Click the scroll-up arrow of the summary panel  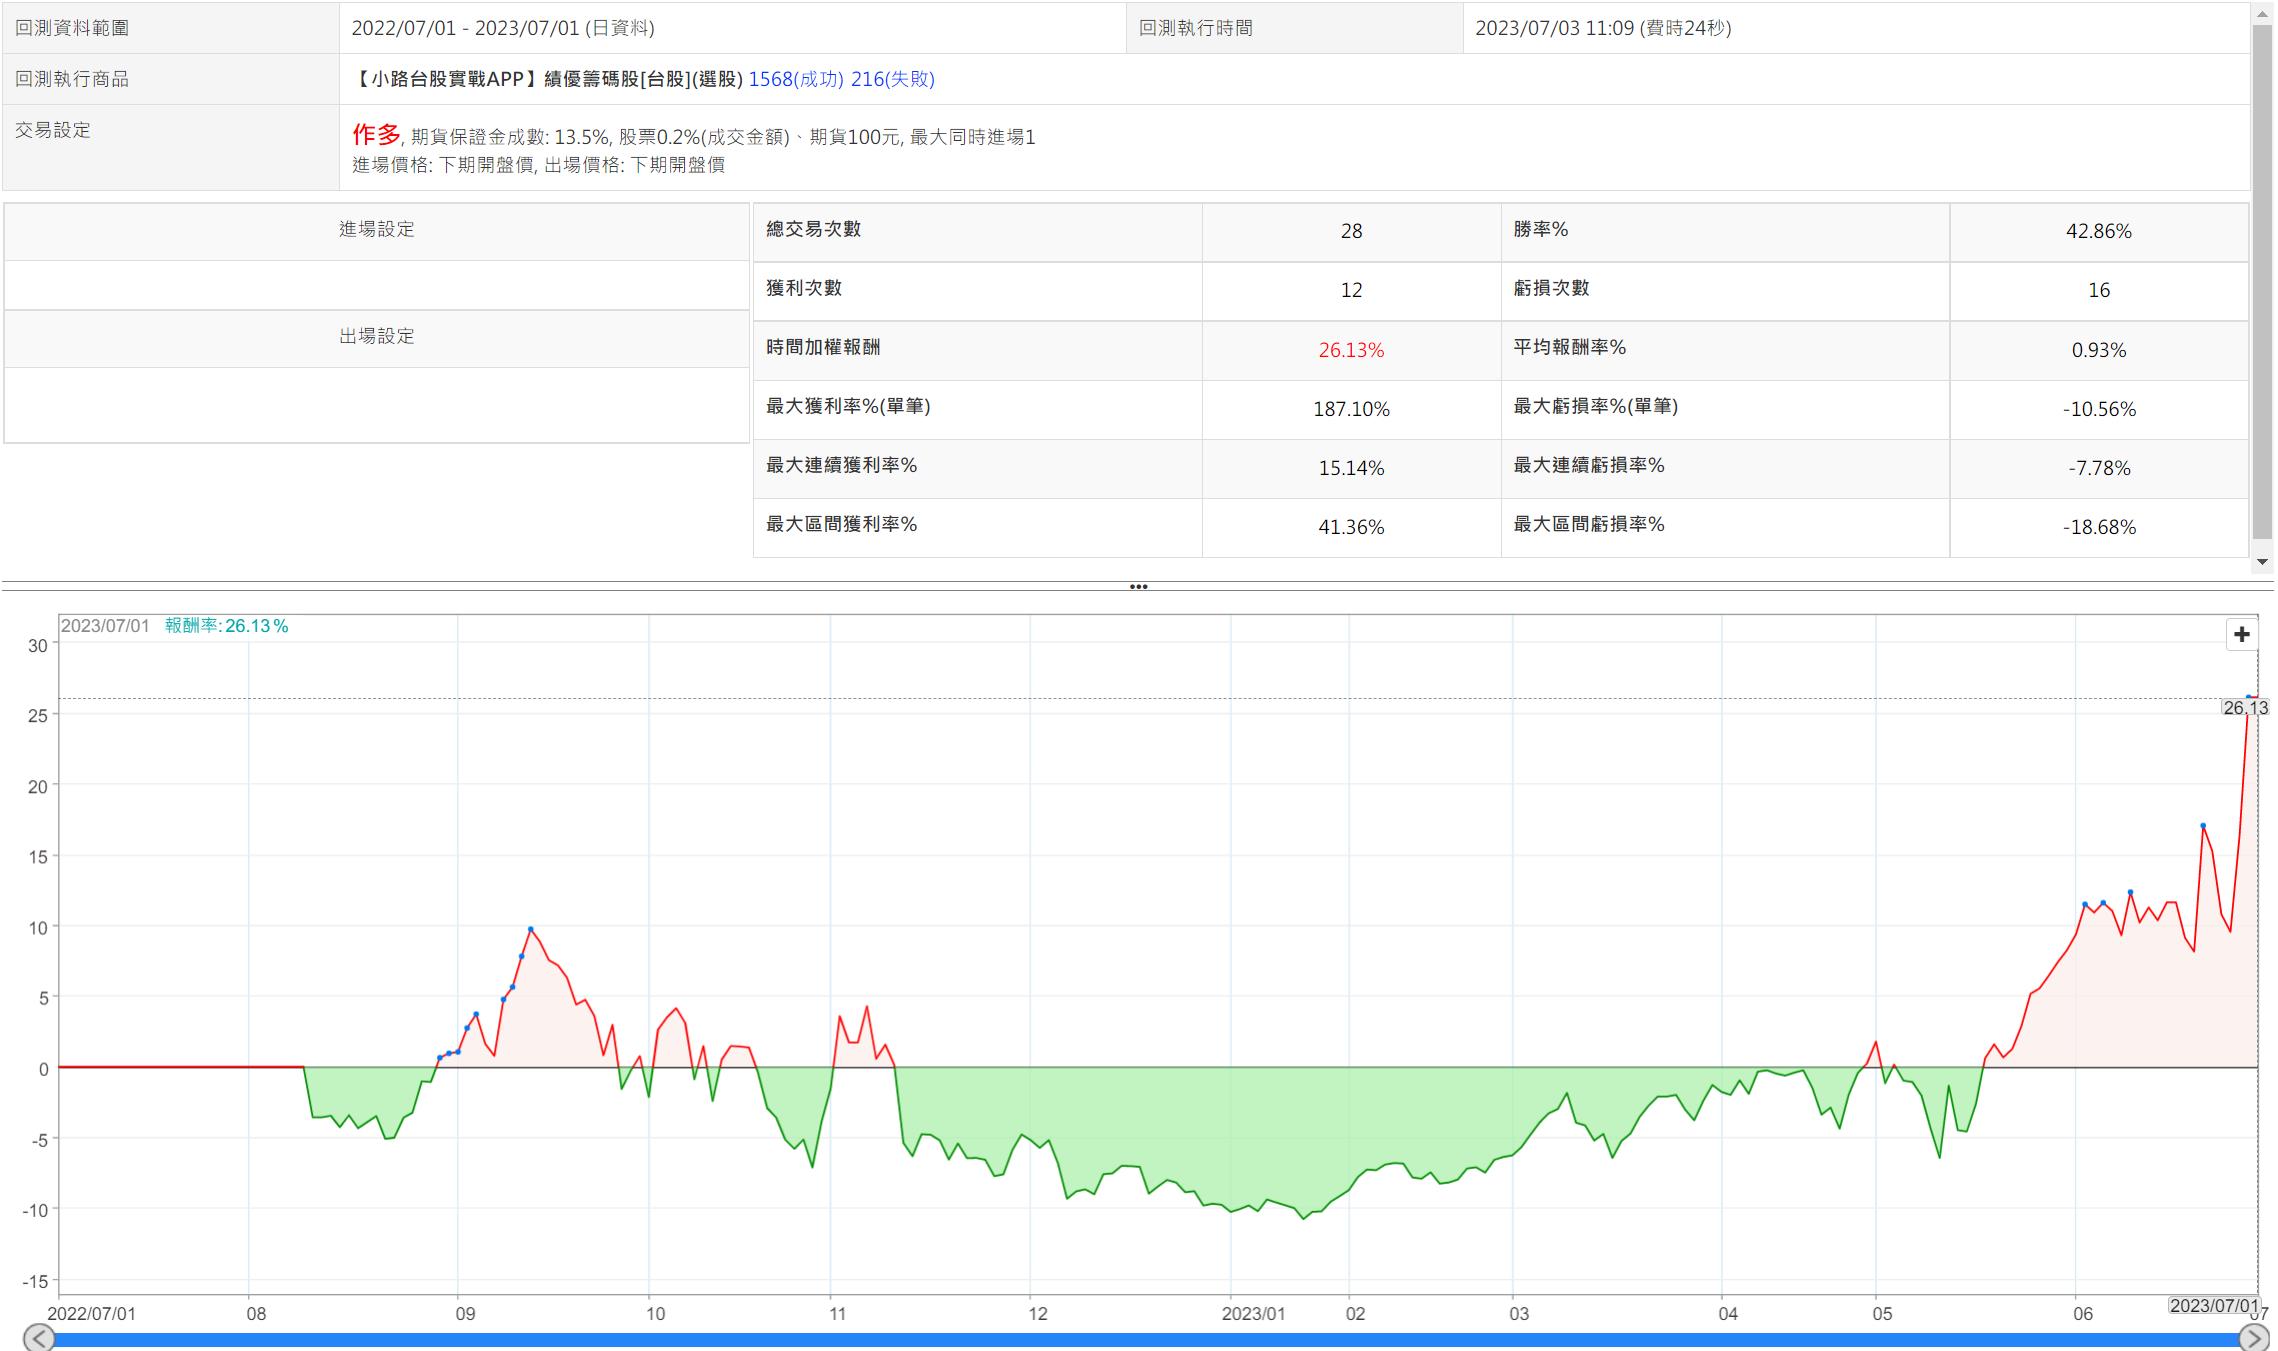point(2262,12)
